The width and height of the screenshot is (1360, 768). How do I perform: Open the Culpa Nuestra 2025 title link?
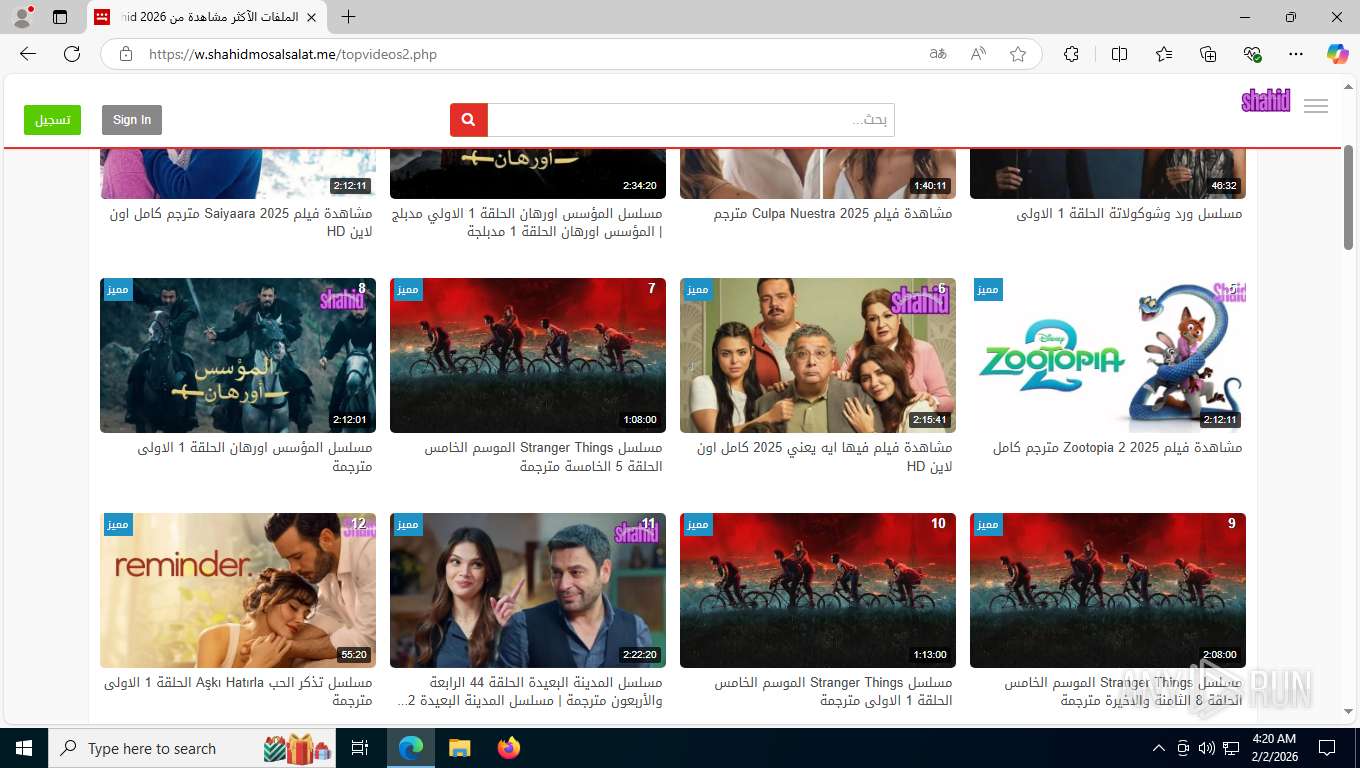point(833,214)
